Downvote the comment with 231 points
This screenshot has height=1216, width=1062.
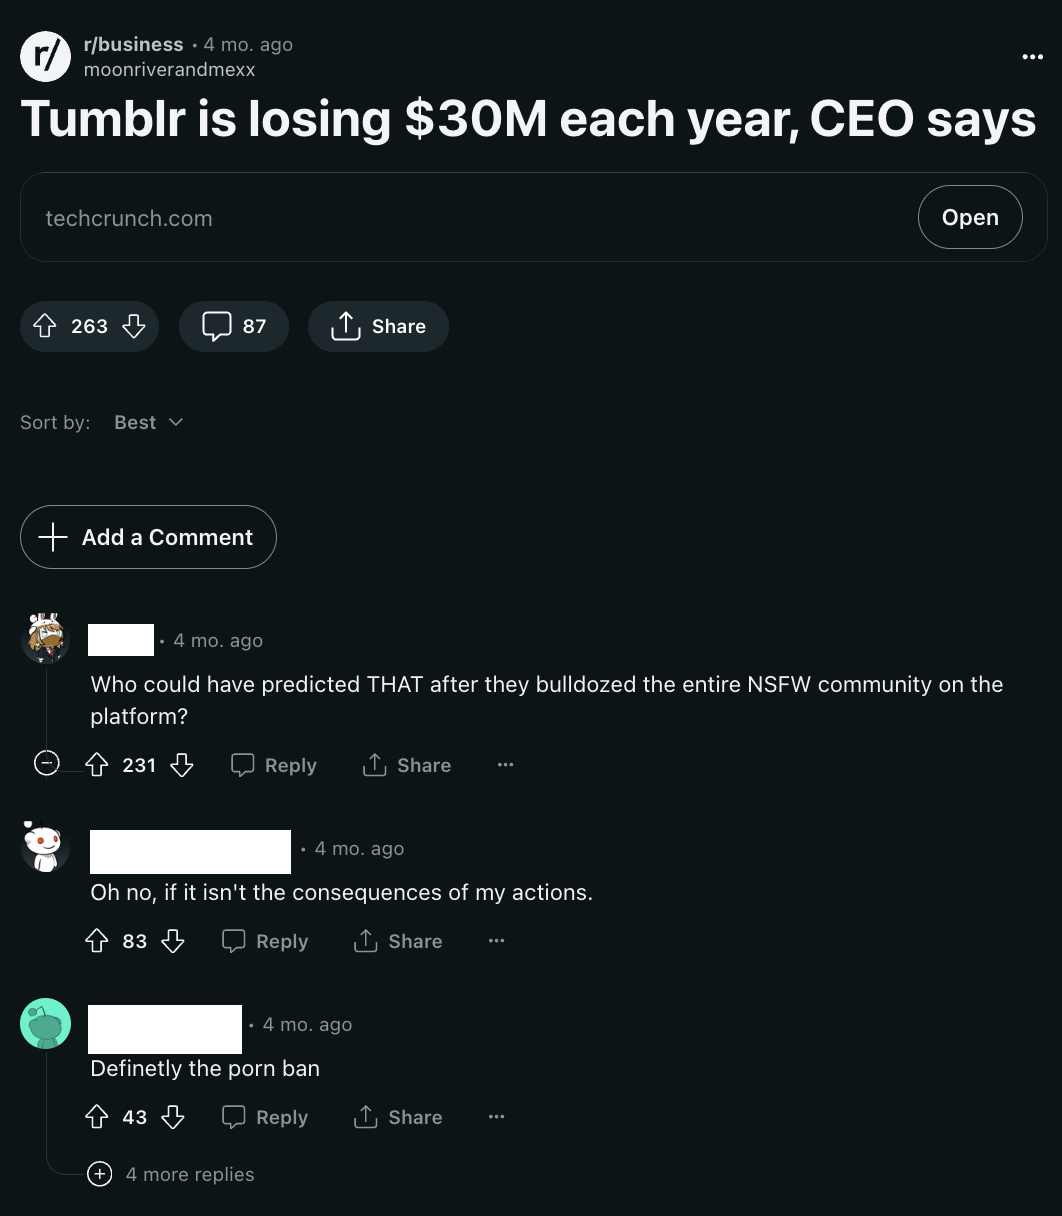[181, 765]
